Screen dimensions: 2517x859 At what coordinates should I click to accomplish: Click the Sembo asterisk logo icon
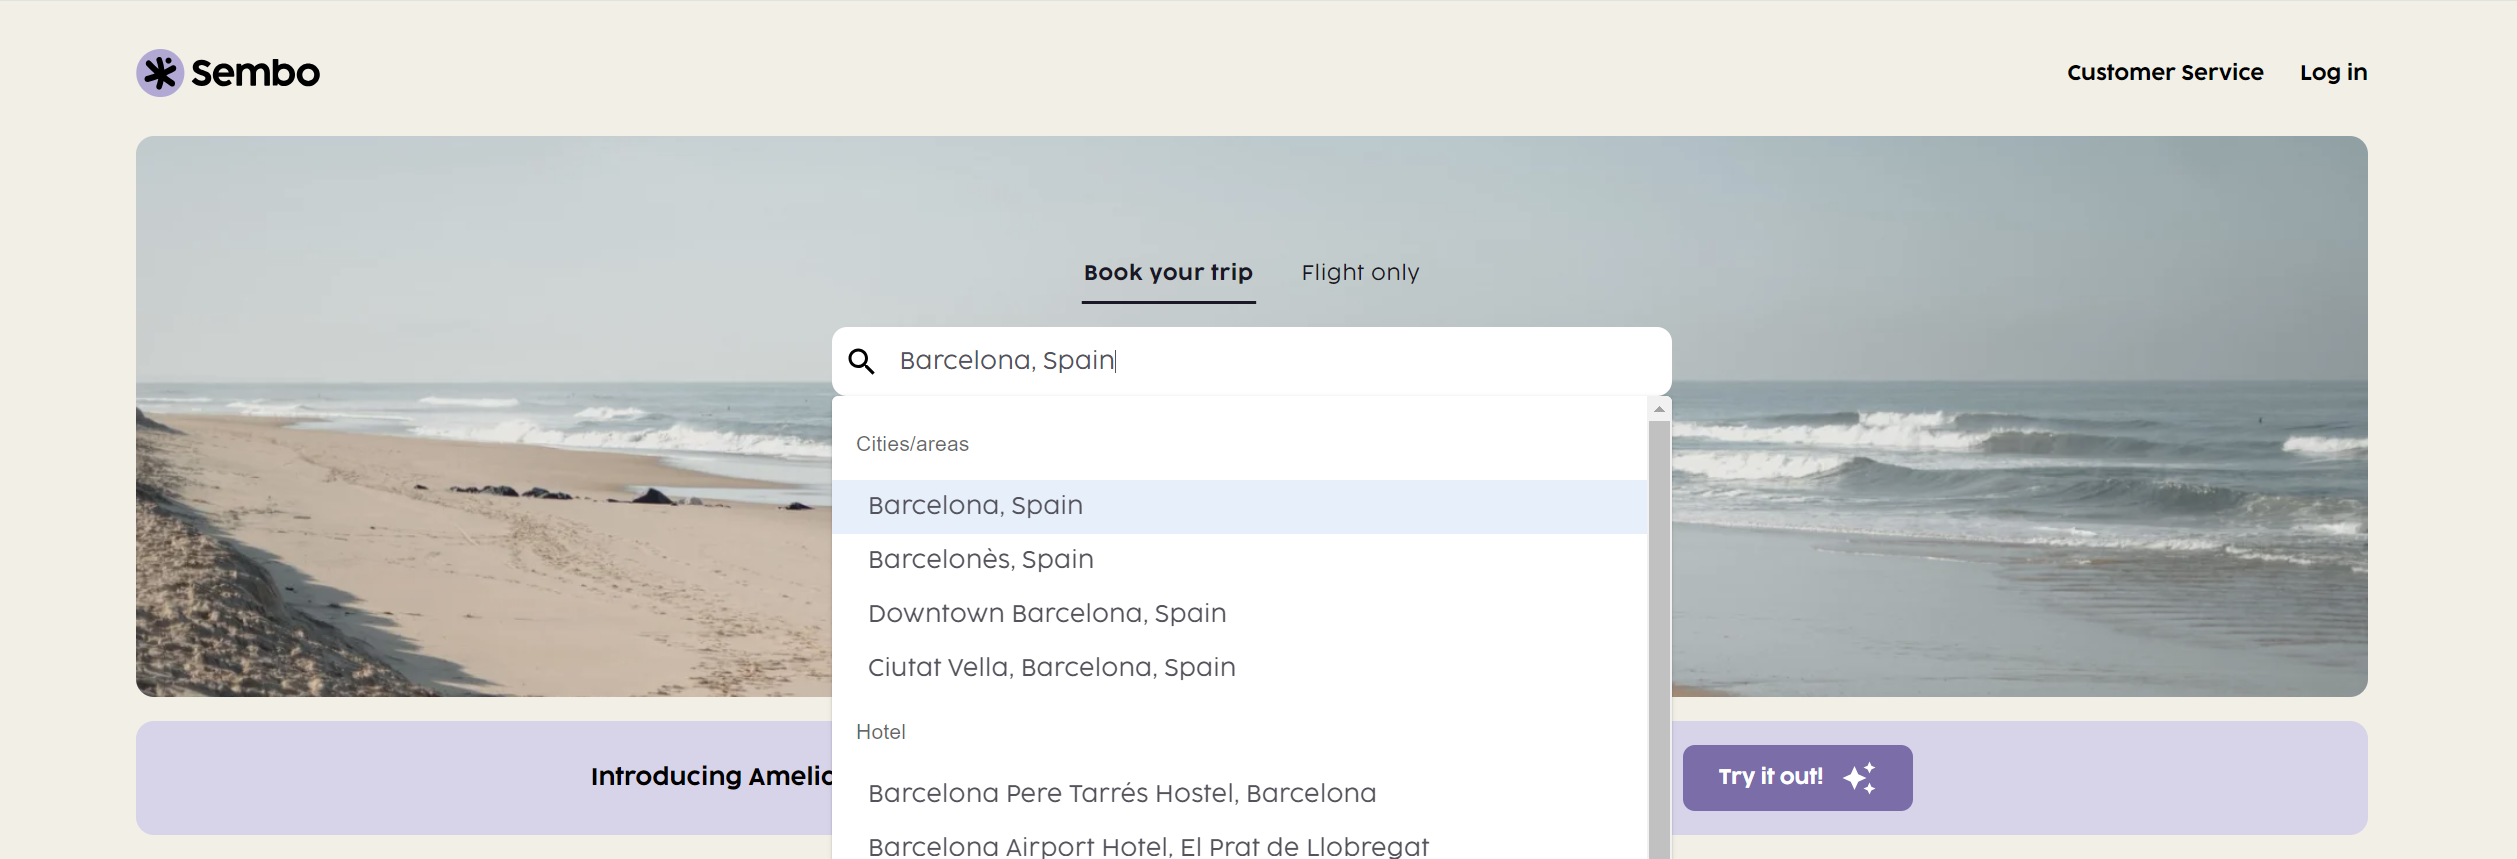pyautogui.click(x=160, y=73)
